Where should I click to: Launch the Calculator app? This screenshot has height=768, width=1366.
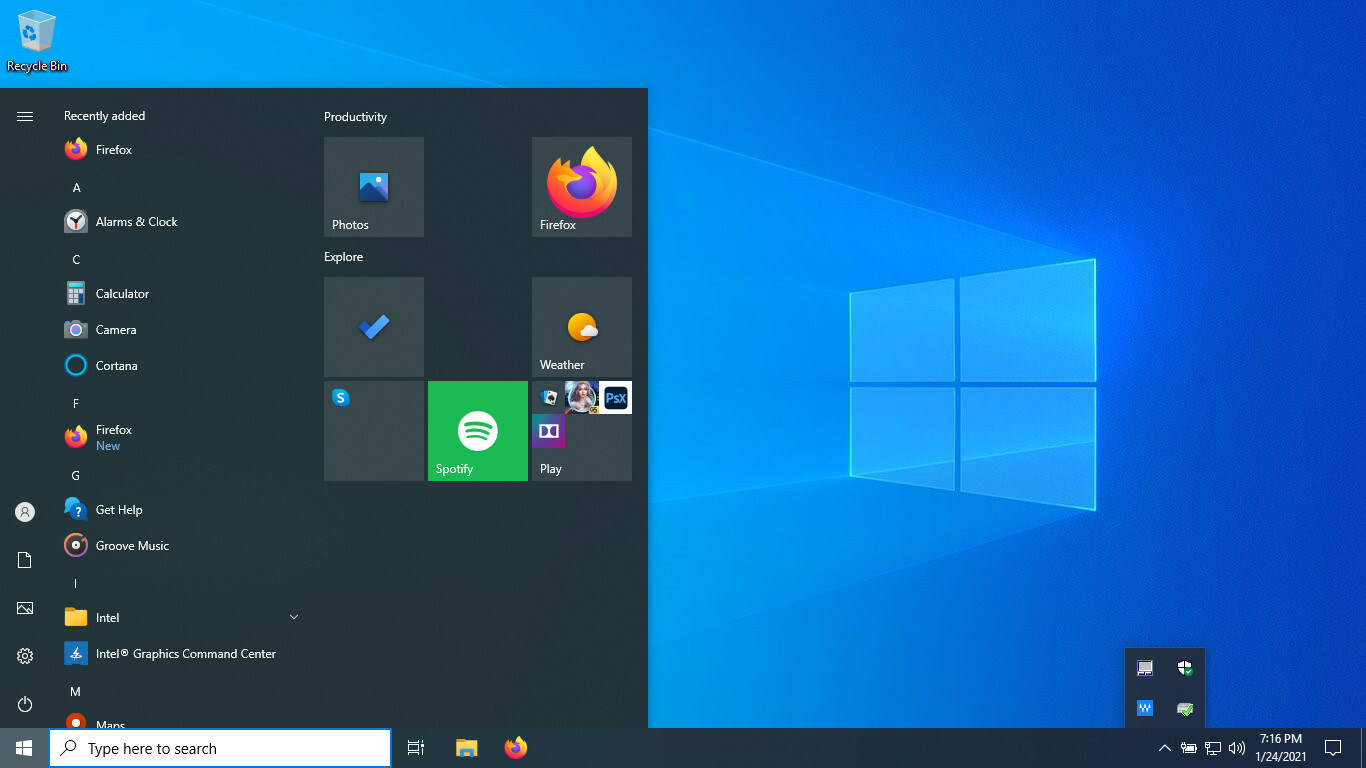pos(182,294)
